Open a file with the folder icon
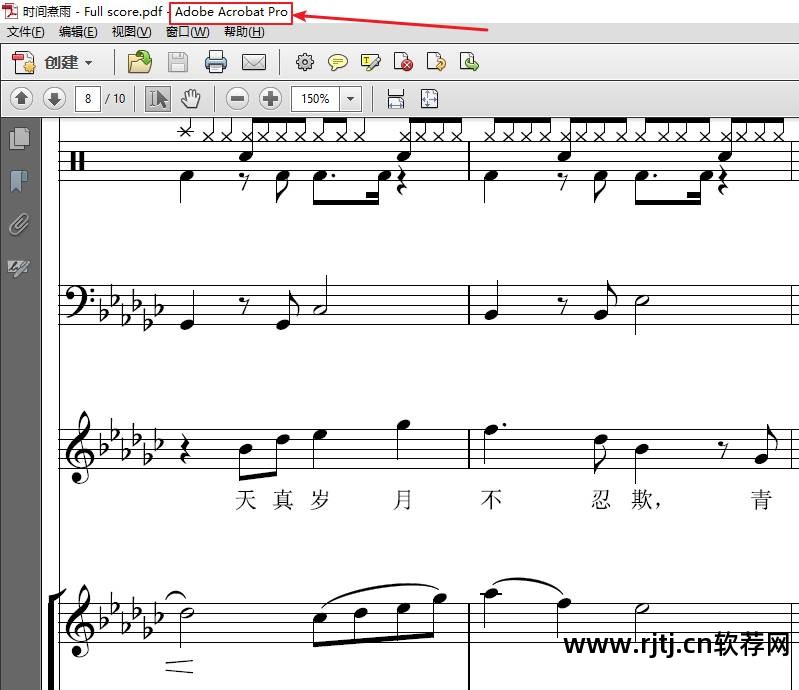Viewport: 799px width, 690px height. click(x=140, y=62)
